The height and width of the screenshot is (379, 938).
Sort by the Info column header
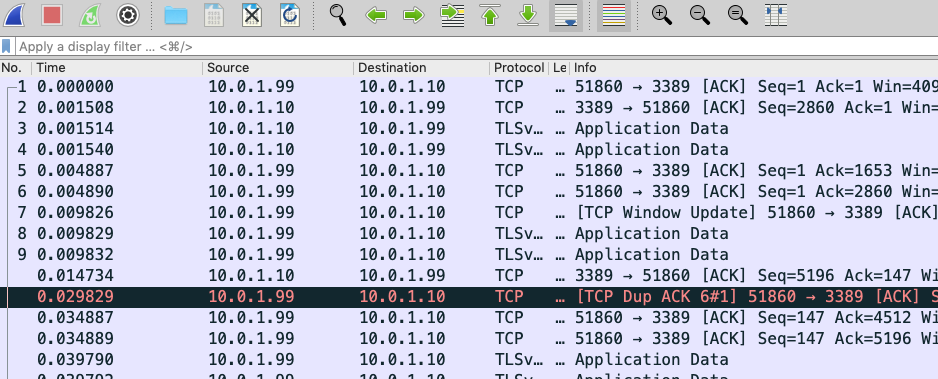pyautogui.click(x=754, y=68)
